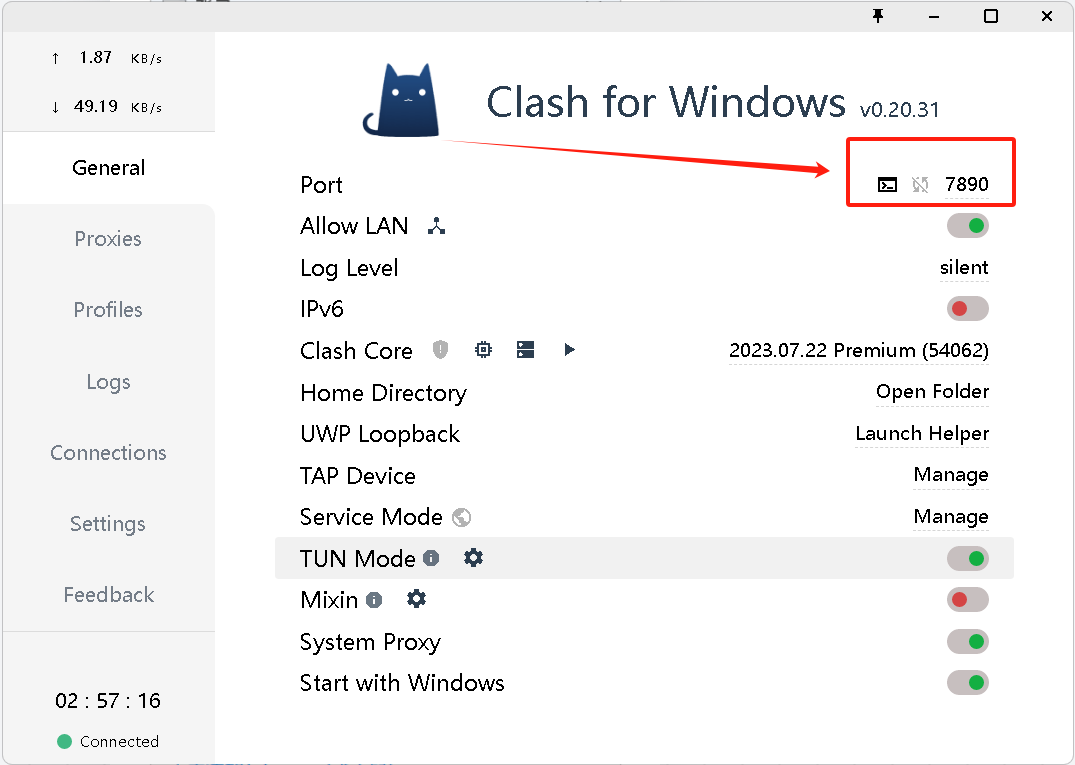The height and width of the screenshot is (765, 1075).
Task: Open Mixin gear settings
Action: [x=416, y=599]
